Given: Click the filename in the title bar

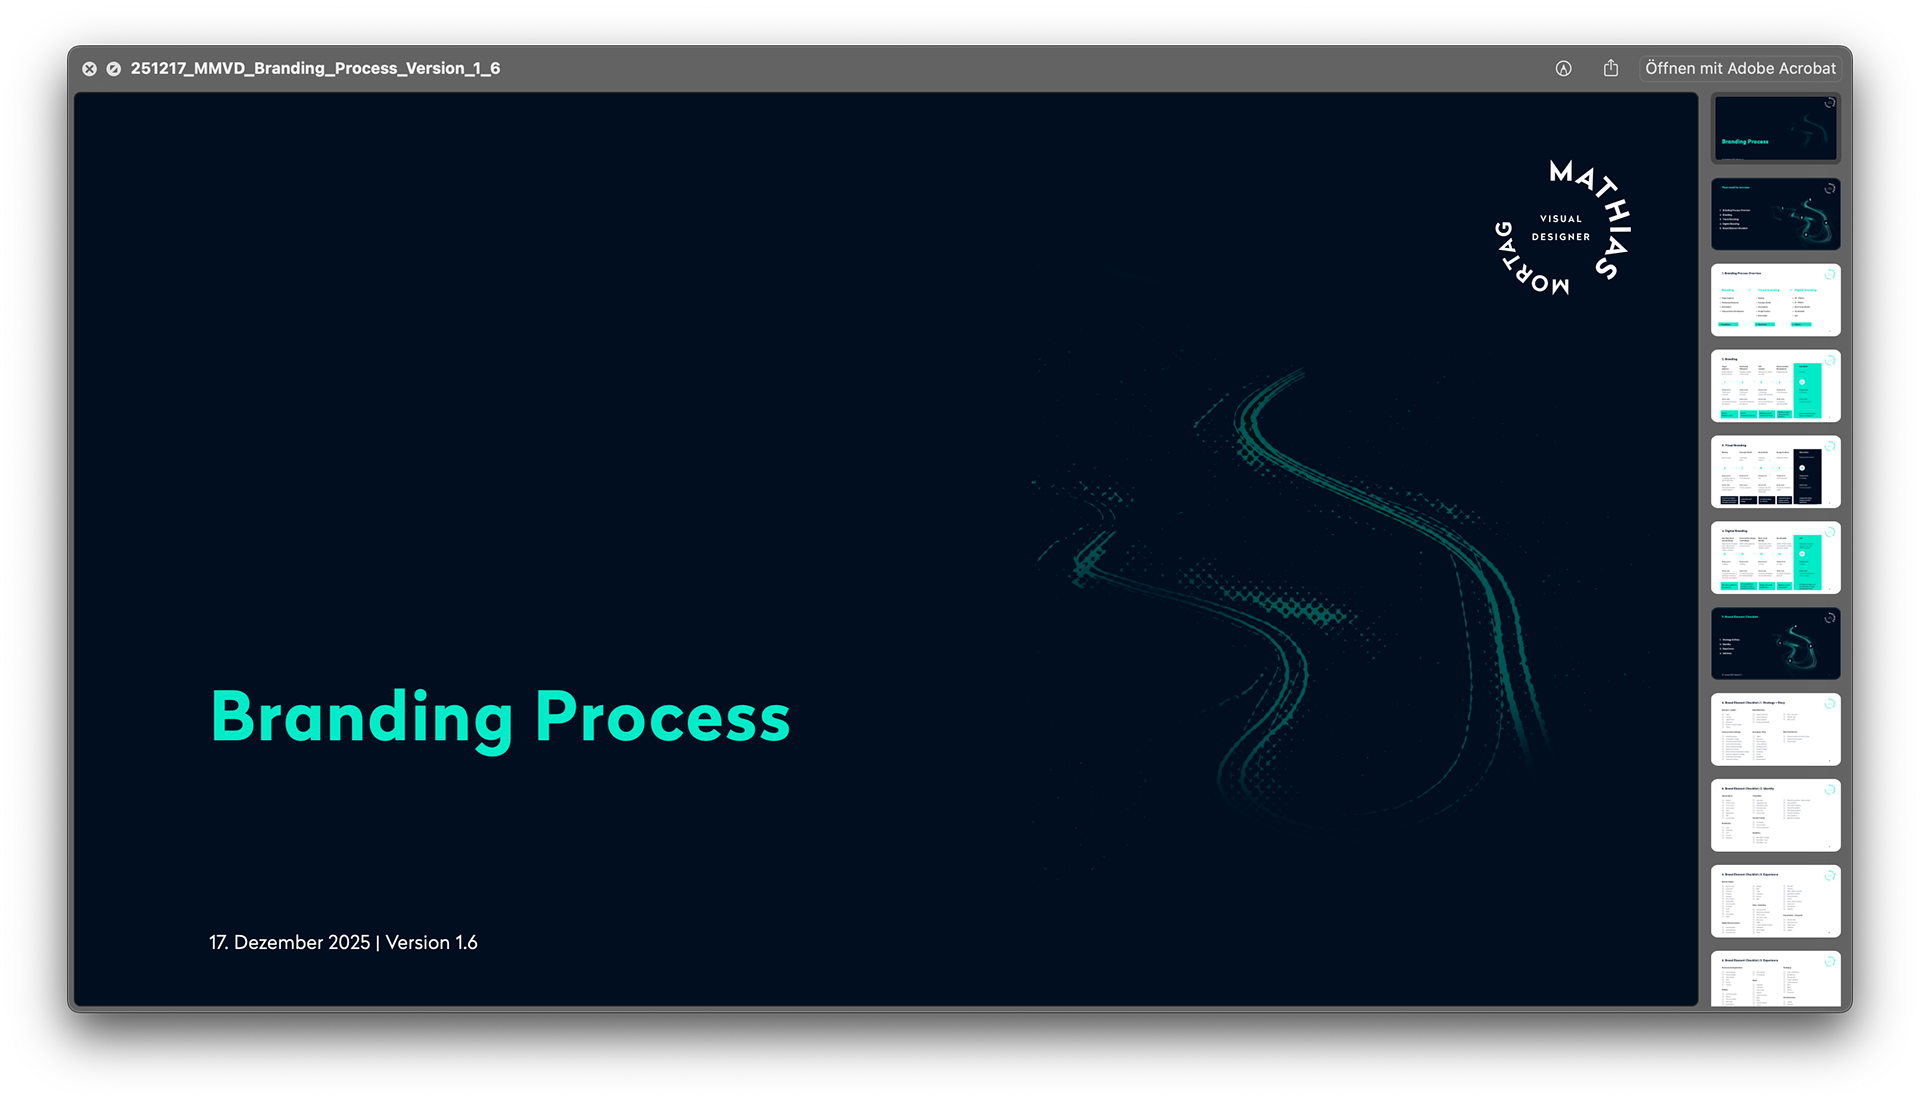Looking at the screenshot, I should [x=316, y=68].
